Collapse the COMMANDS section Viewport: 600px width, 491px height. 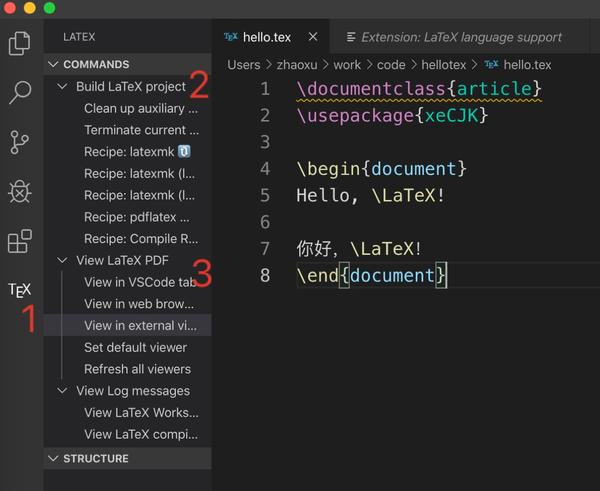click(54, 65)
